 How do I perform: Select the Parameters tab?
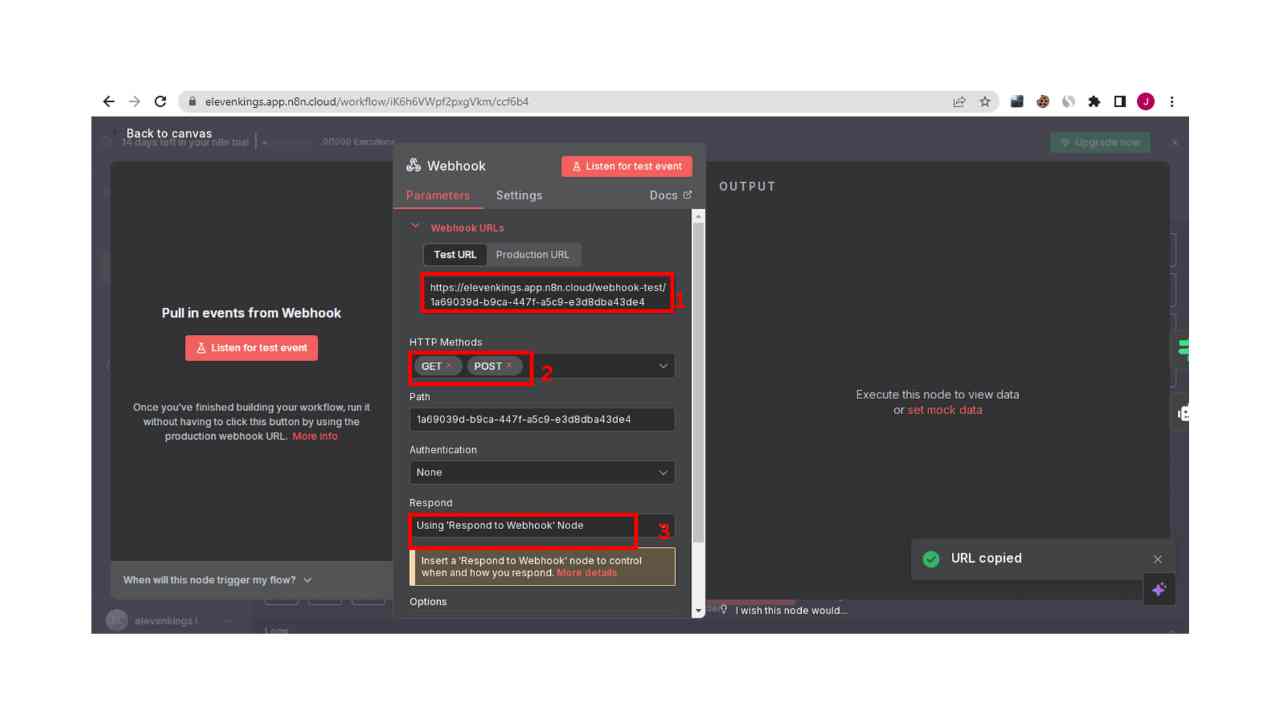click(x=438, y=195)
